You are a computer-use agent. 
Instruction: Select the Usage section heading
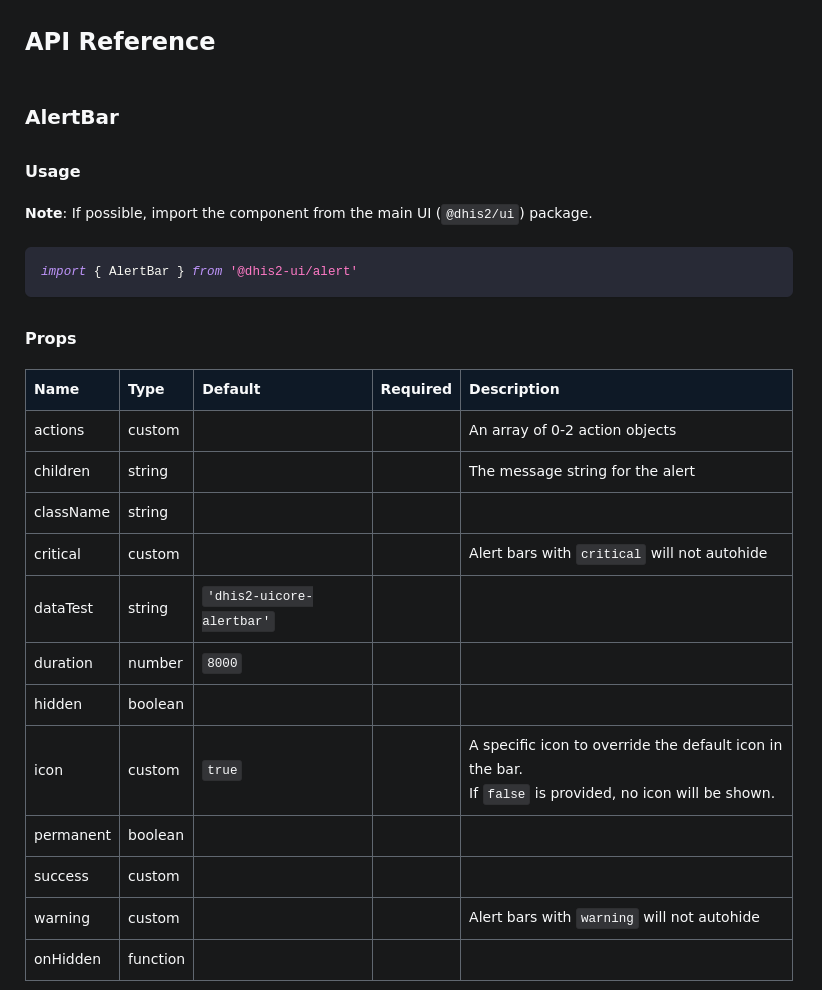click(x=53, y=171)
